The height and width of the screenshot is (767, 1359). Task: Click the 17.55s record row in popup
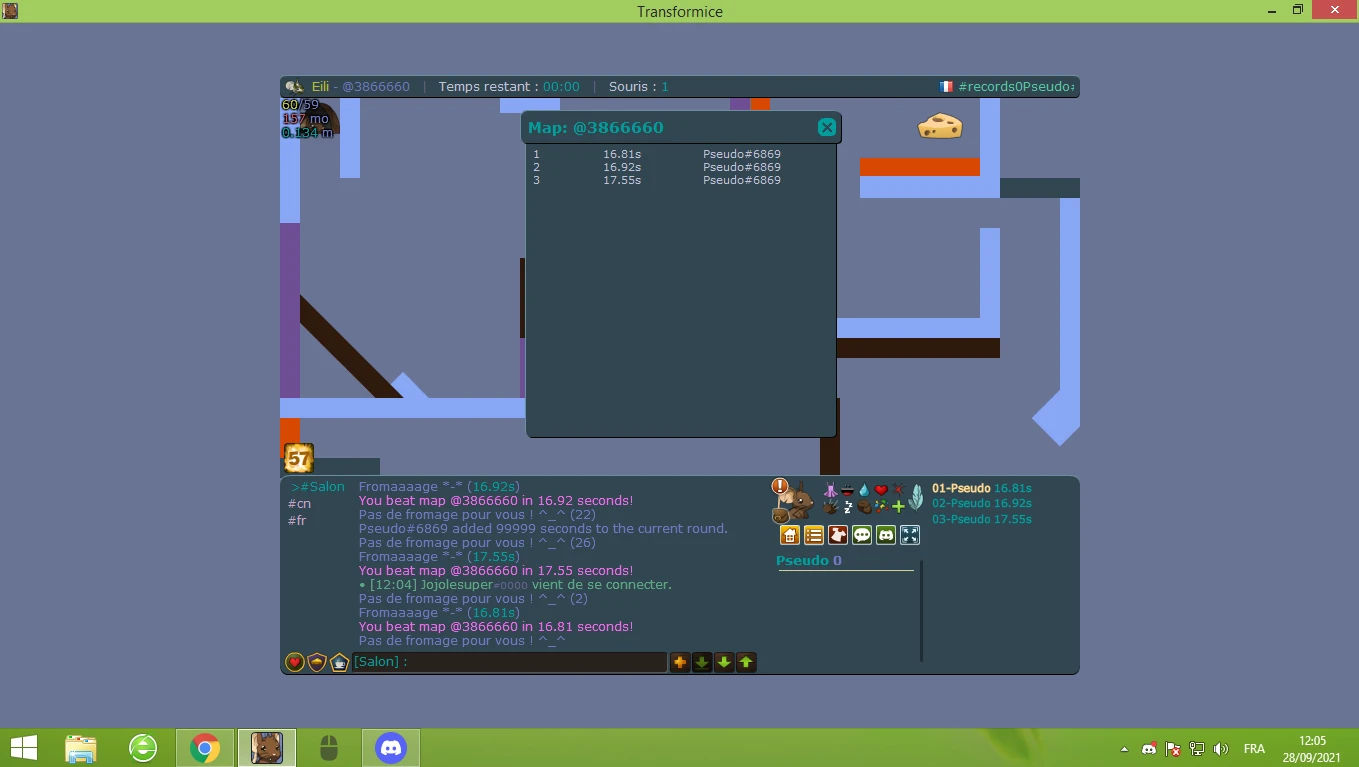657,180
